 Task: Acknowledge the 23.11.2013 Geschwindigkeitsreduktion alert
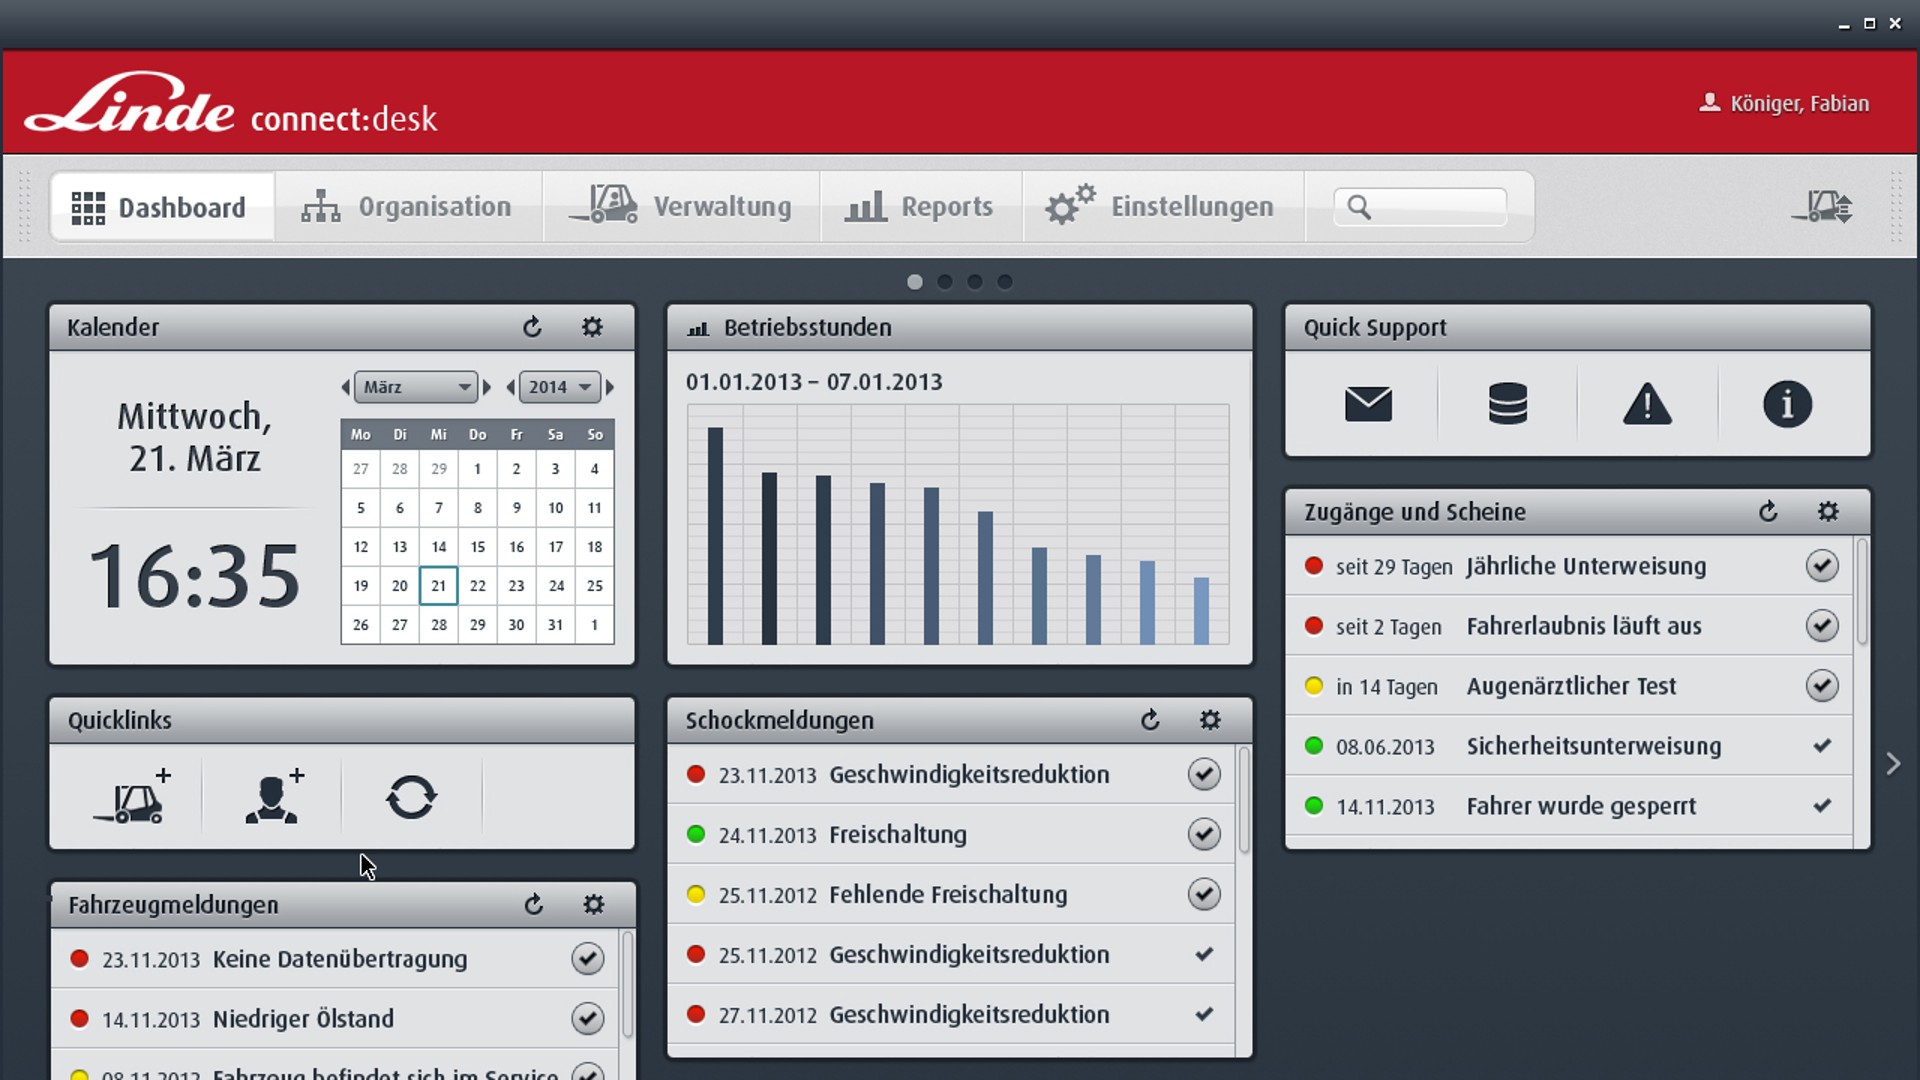[1205, 774]
